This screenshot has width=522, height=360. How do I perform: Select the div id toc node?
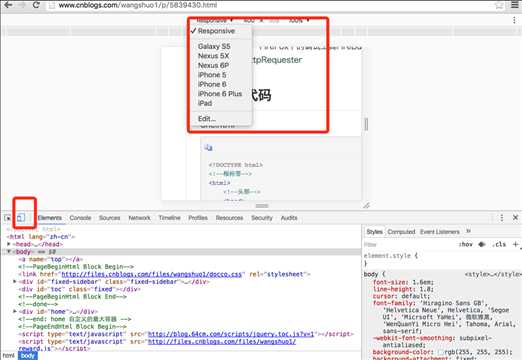(79, 289)
